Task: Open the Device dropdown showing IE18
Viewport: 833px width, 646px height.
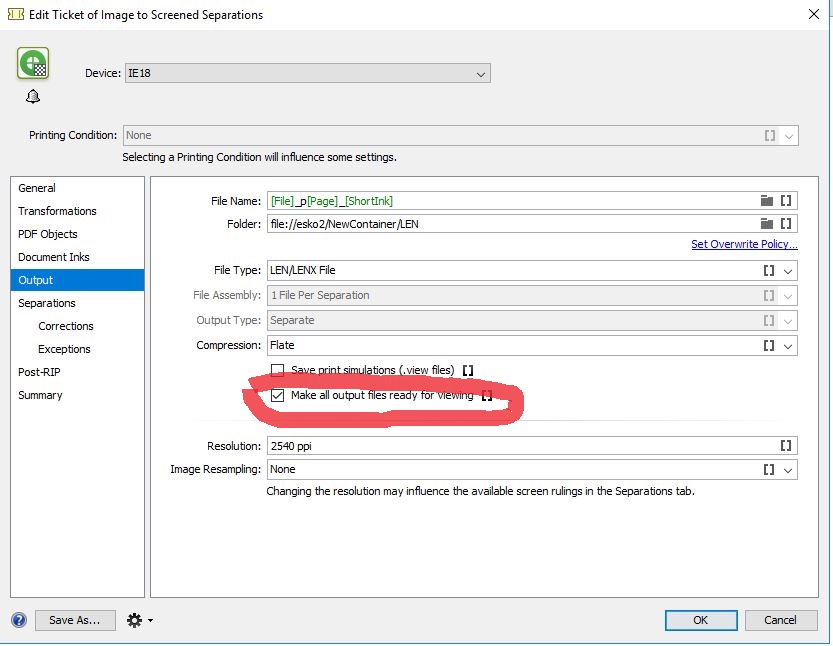Action: [308, 73]
